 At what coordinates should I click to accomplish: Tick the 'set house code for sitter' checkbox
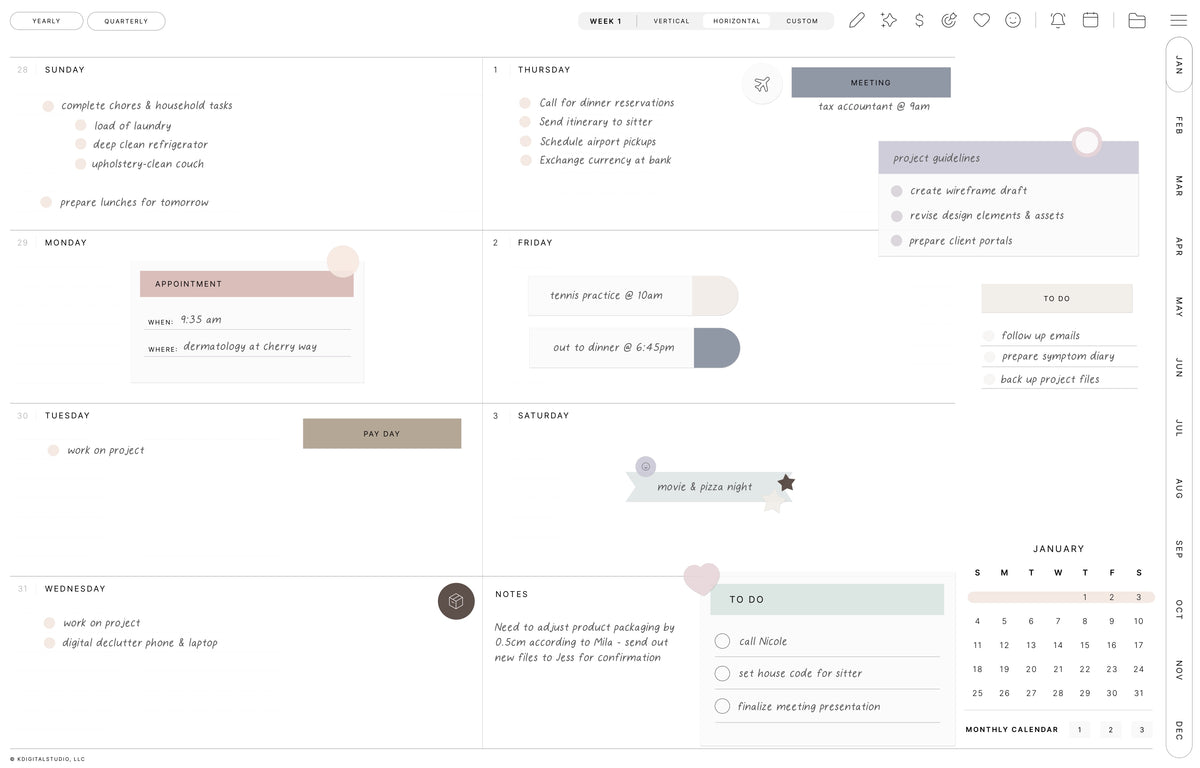[722, 674]
